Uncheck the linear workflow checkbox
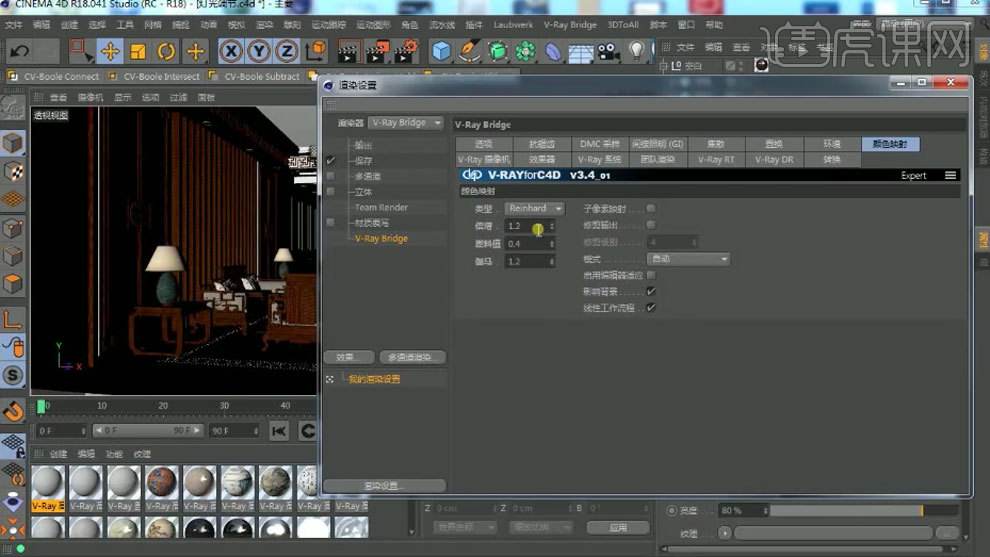The height and width of the screenshot is (557, 990). click(x=651, y=308)
